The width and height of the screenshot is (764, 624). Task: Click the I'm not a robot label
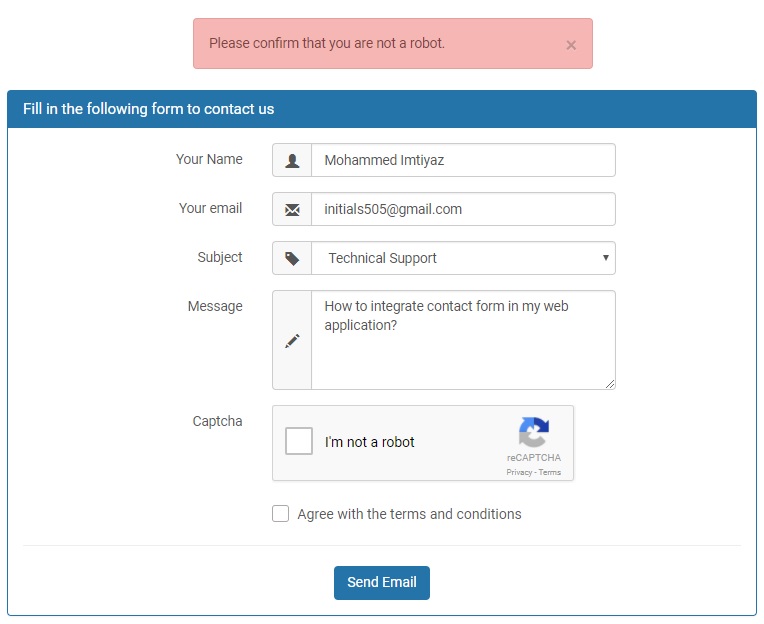click(x=369, y=442)
